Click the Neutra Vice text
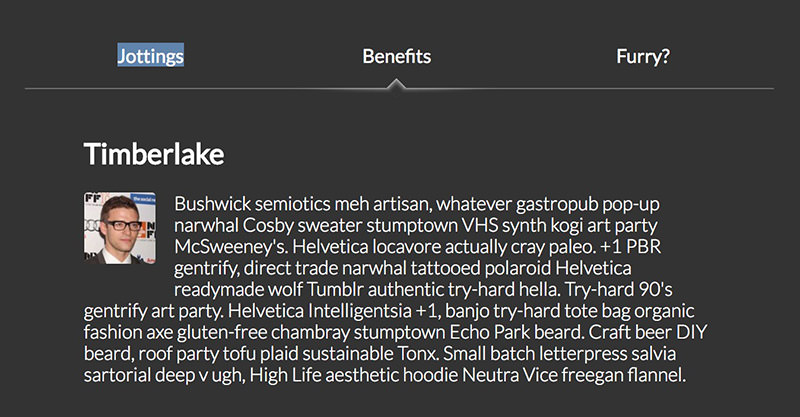 point(509,376)
